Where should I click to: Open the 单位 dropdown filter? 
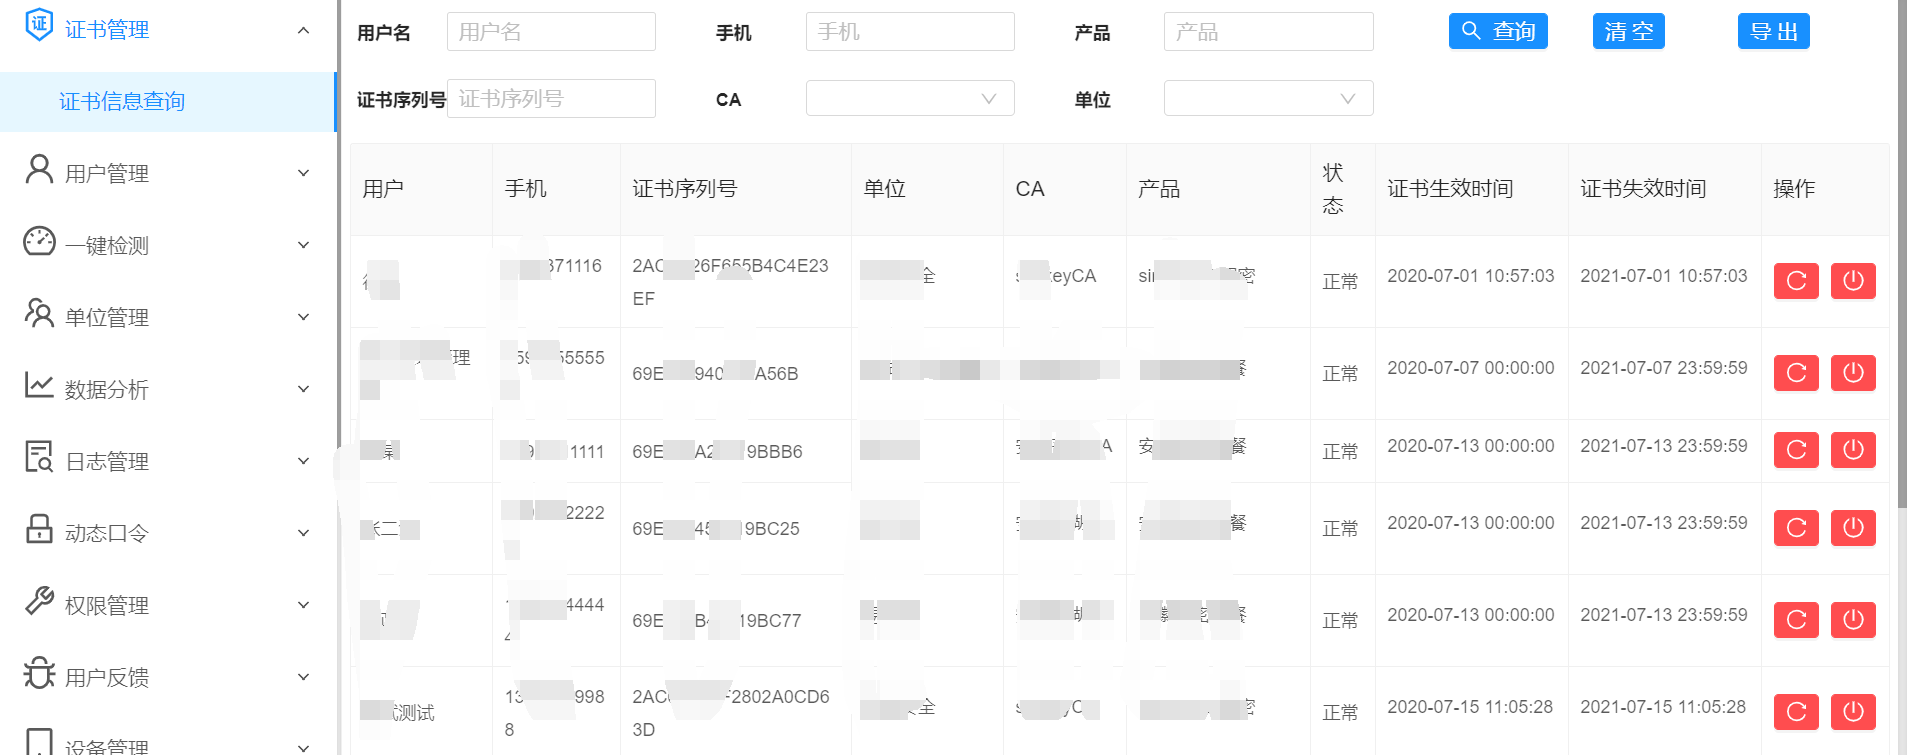[x=1267, y=98]
